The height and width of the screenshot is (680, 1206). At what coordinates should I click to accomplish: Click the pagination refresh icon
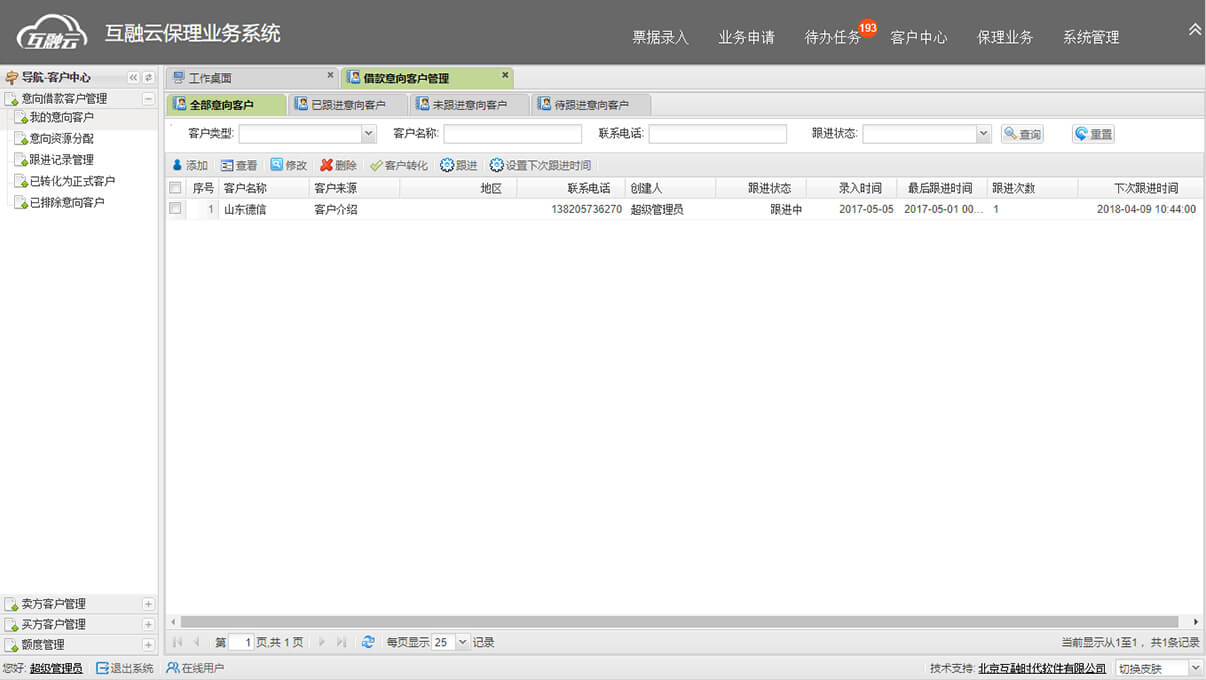point(368,642)
